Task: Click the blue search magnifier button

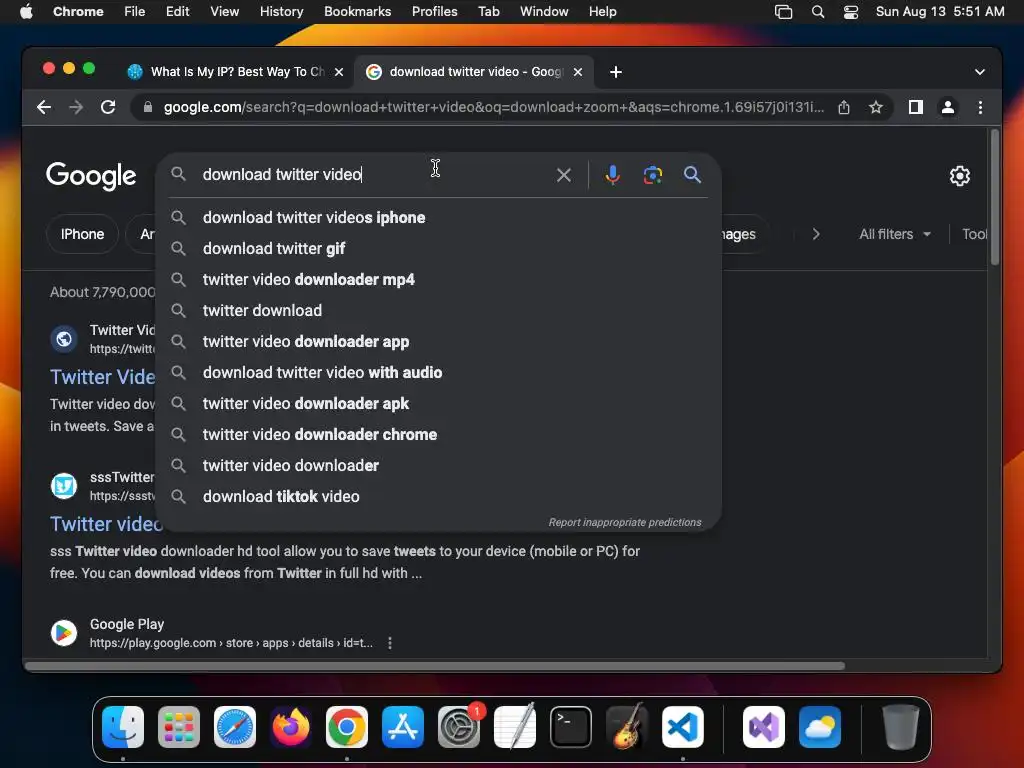Action: pos(692,174)
